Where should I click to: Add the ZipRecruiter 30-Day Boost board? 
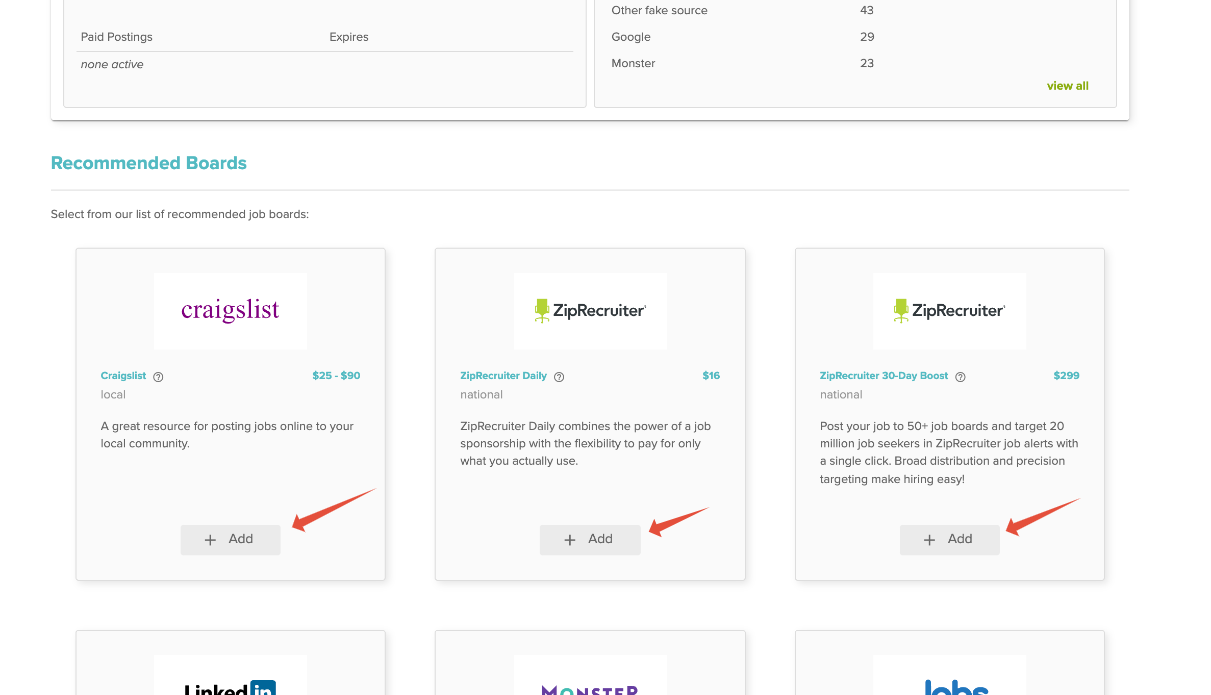[x=950, y=539]
